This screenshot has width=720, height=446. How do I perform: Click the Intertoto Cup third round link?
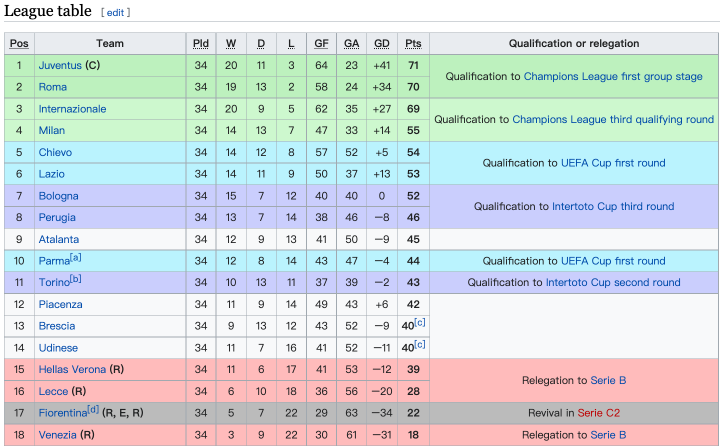(613, 207)
